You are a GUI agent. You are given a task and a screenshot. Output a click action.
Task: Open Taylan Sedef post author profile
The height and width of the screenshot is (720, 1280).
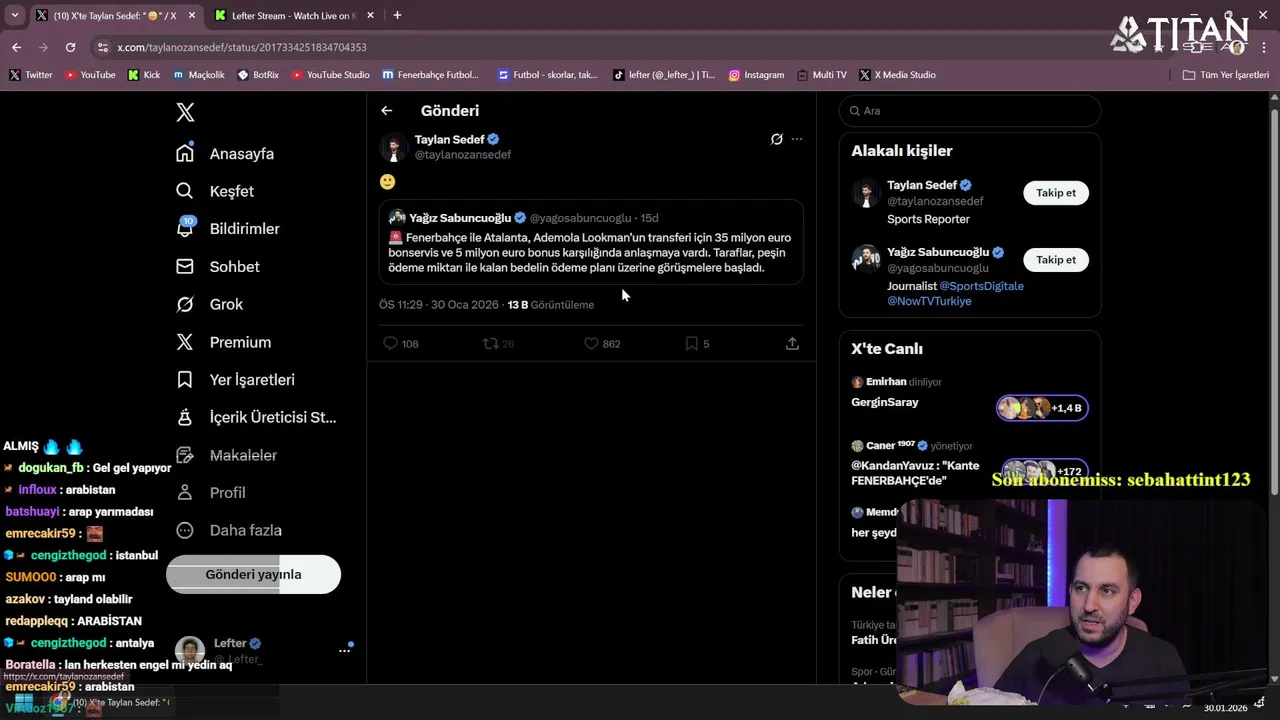point(449,139)
